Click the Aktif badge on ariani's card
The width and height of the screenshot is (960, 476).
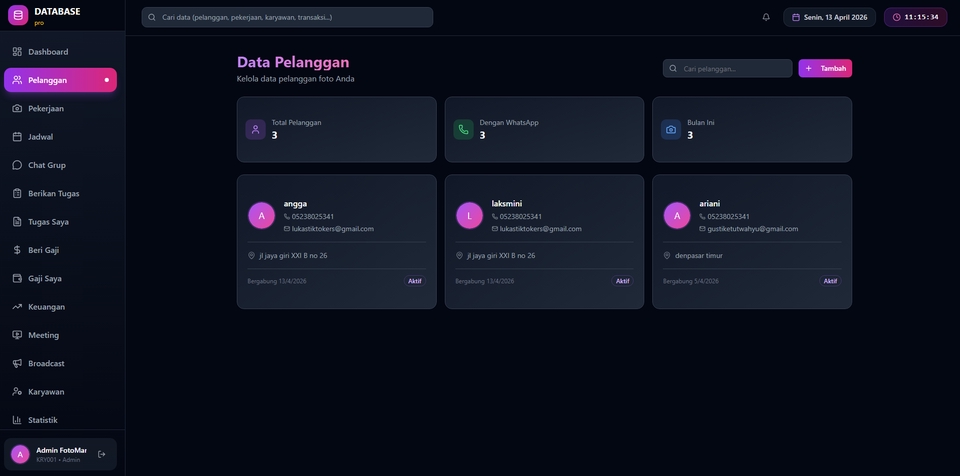coord(830,281)
